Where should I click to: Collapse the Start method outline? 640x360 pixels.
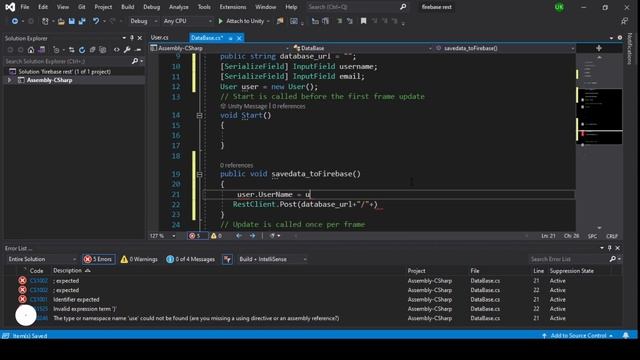coord(199,116)
